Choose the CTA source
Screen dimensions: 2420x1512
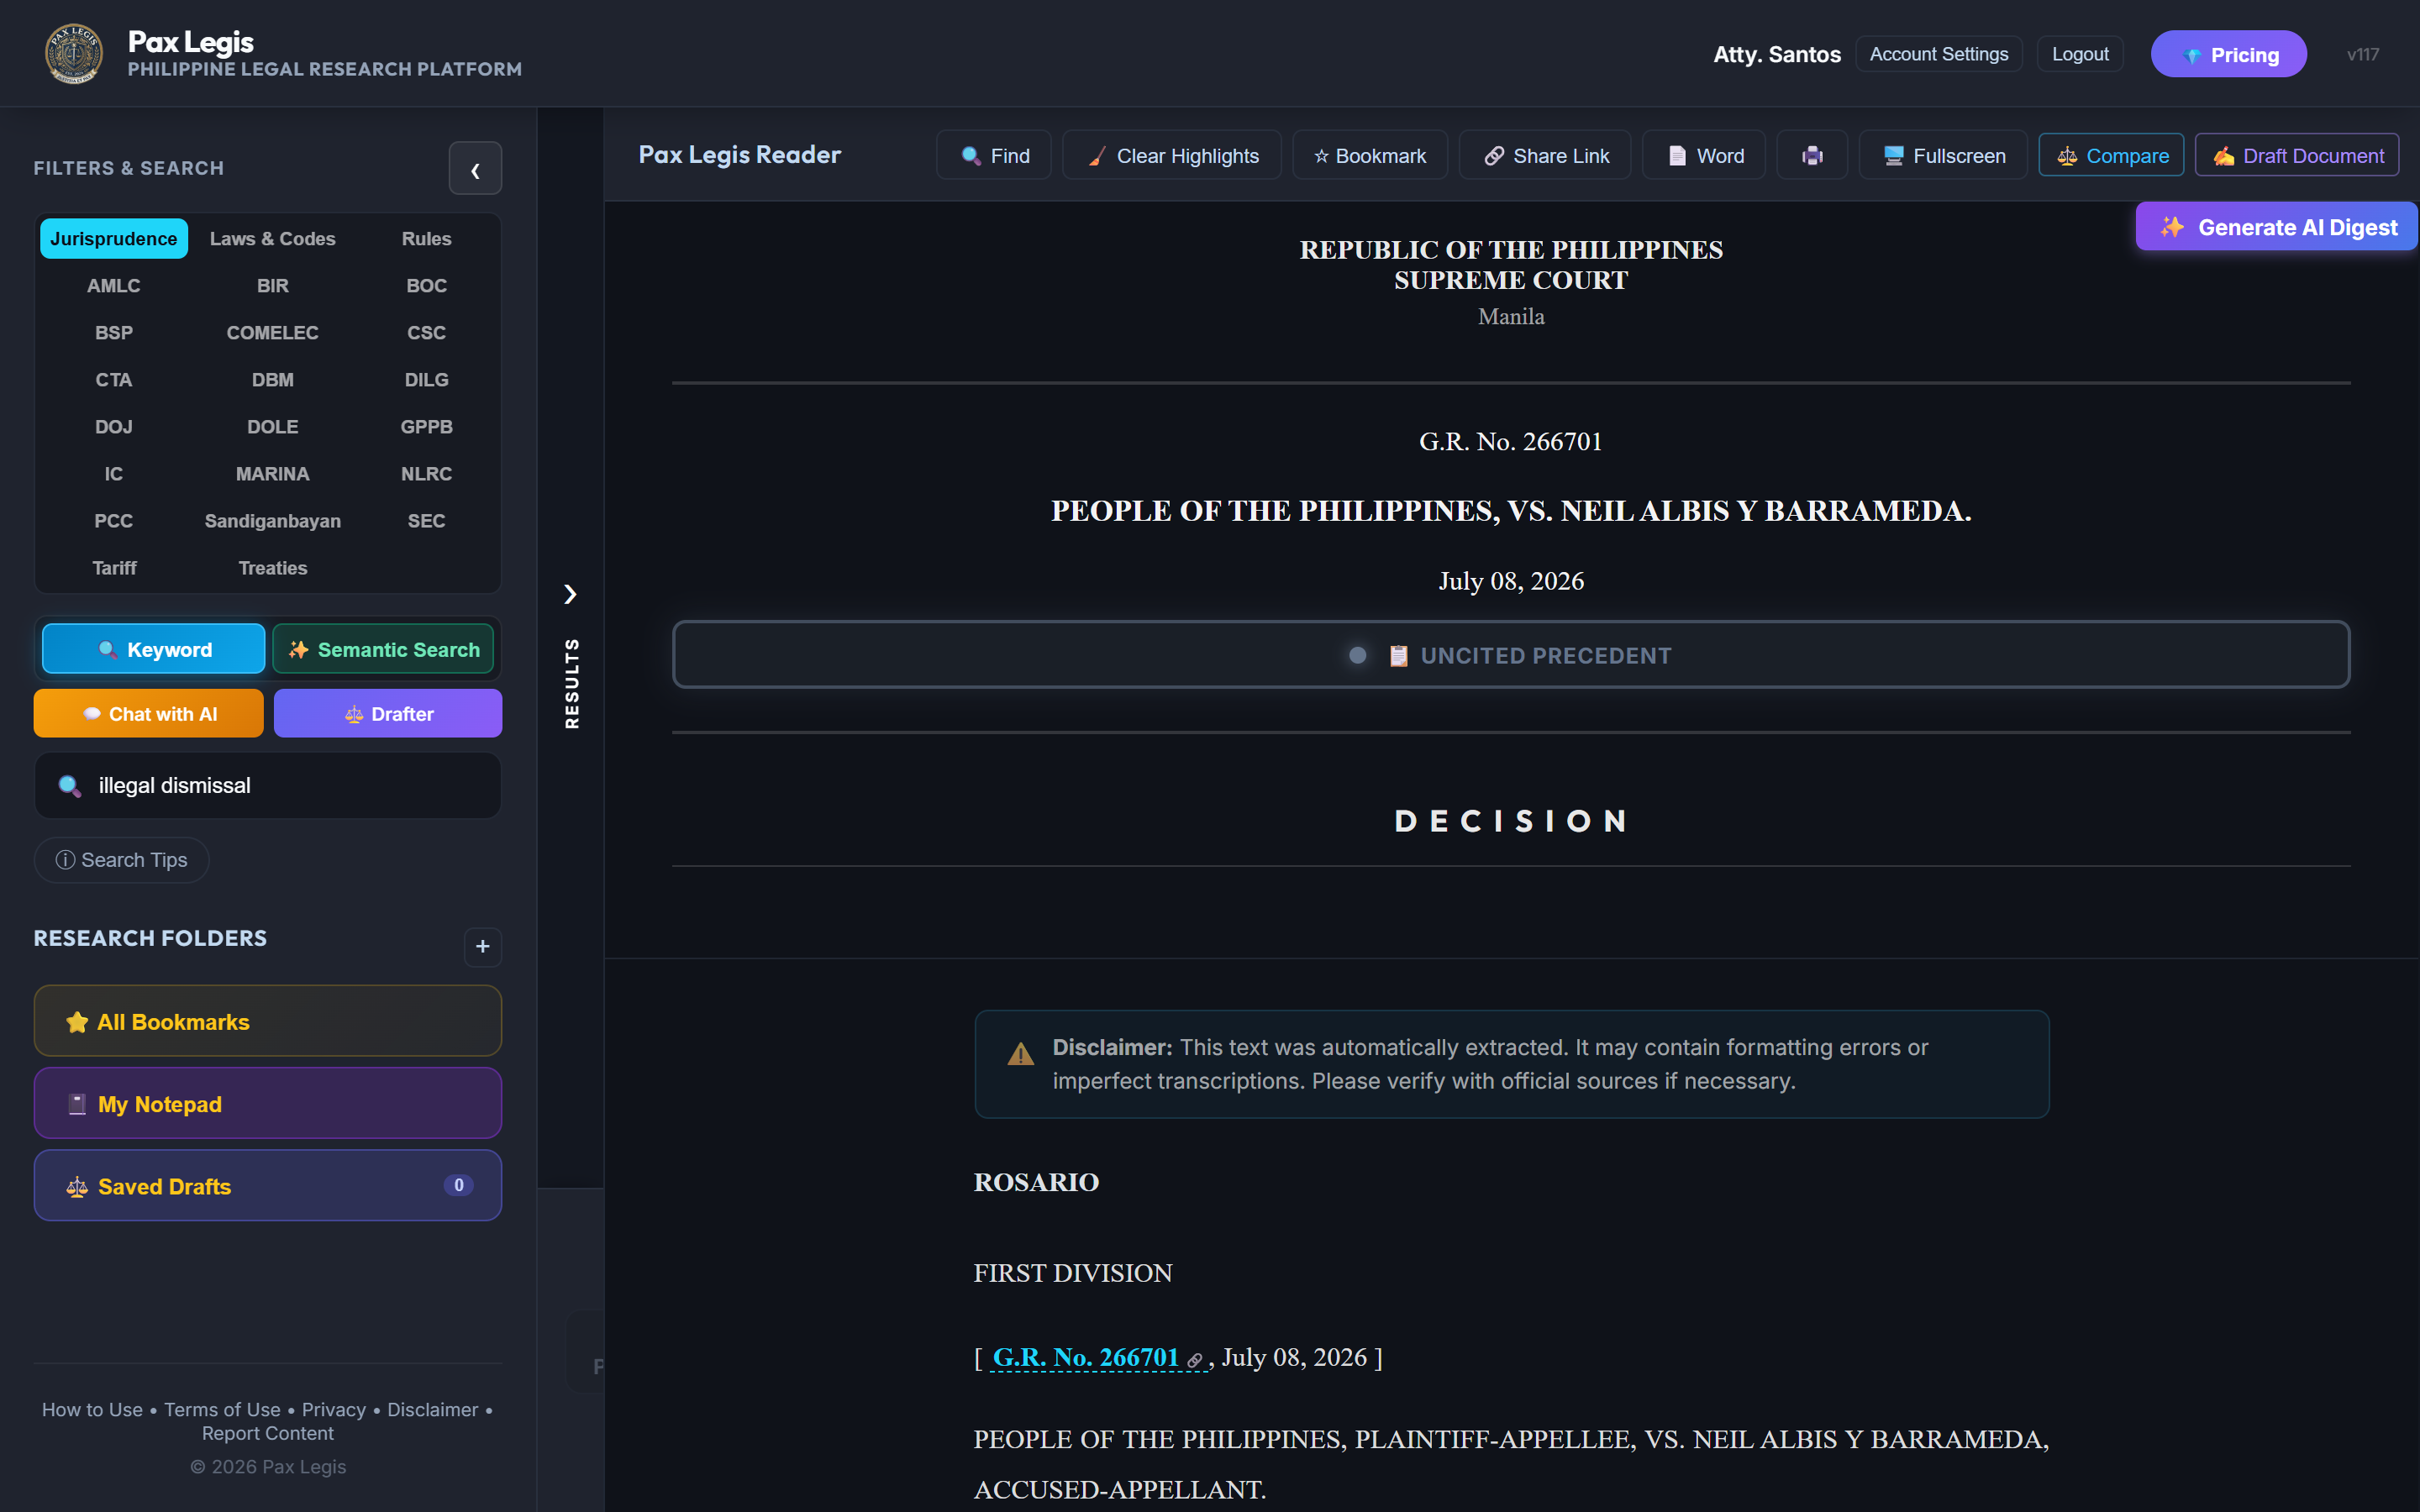pyautogui.click(x=113, y=380)
